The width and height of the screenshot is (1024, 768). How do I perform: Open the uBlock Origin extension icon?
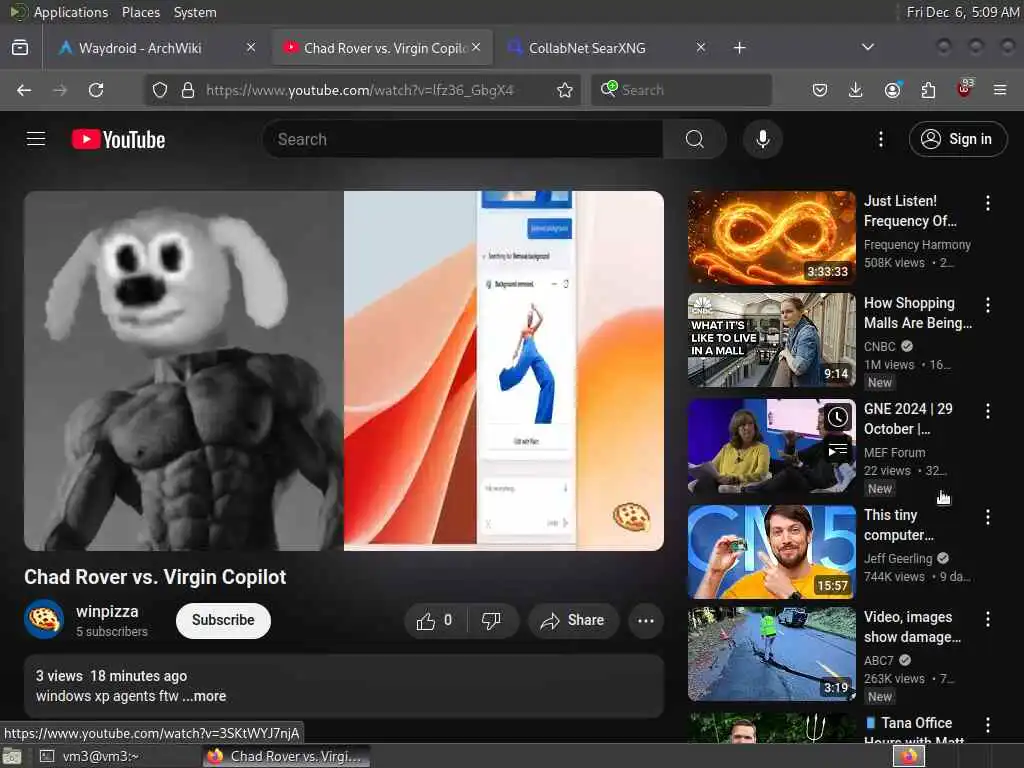[964, 89]
